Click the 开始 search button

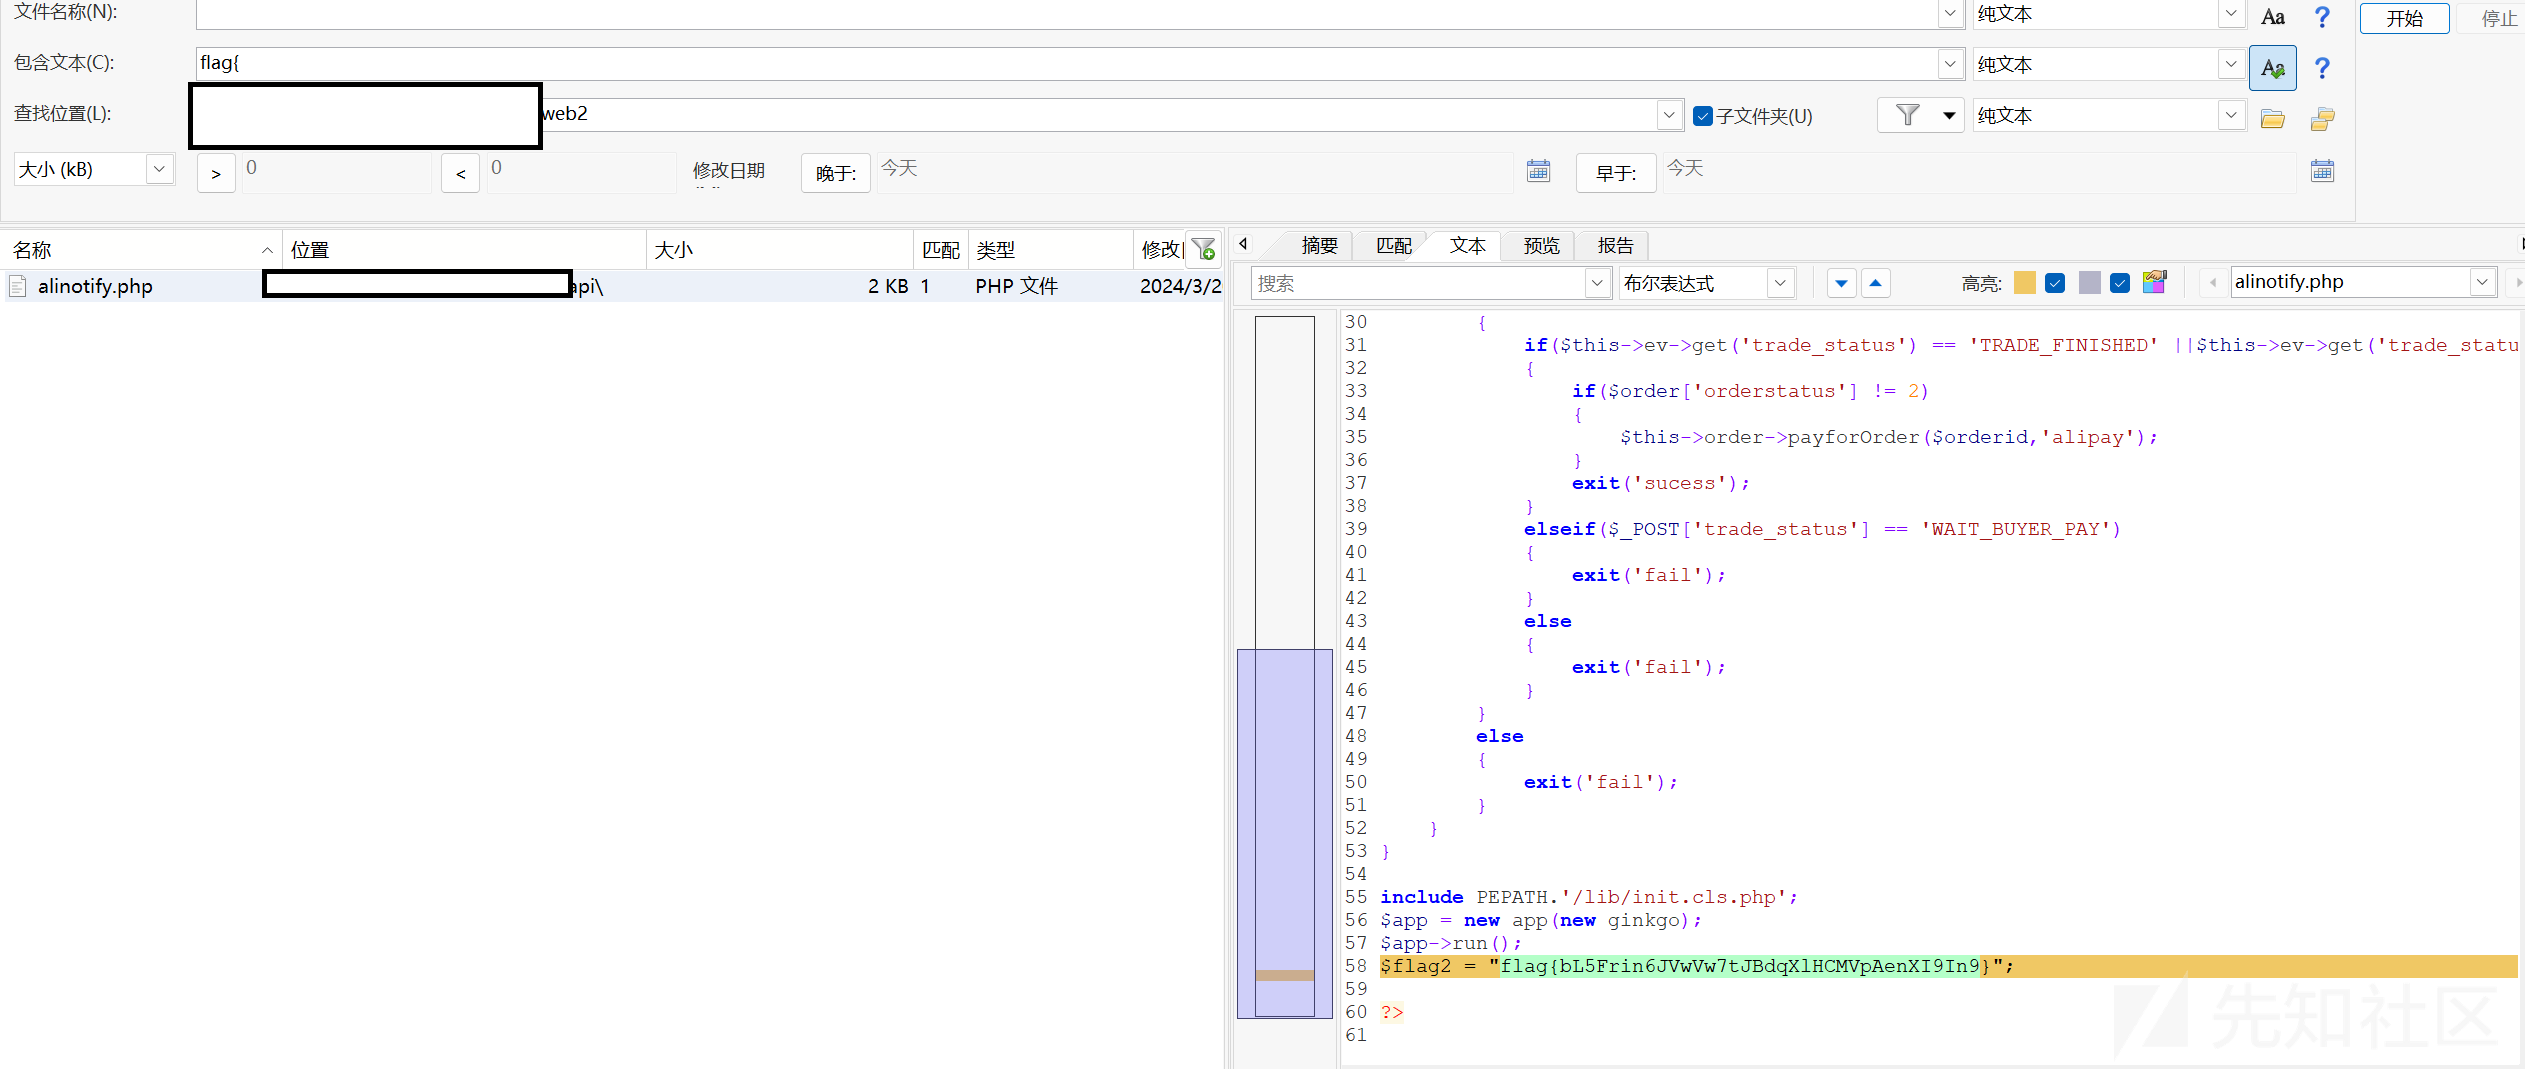point(2404,18)
